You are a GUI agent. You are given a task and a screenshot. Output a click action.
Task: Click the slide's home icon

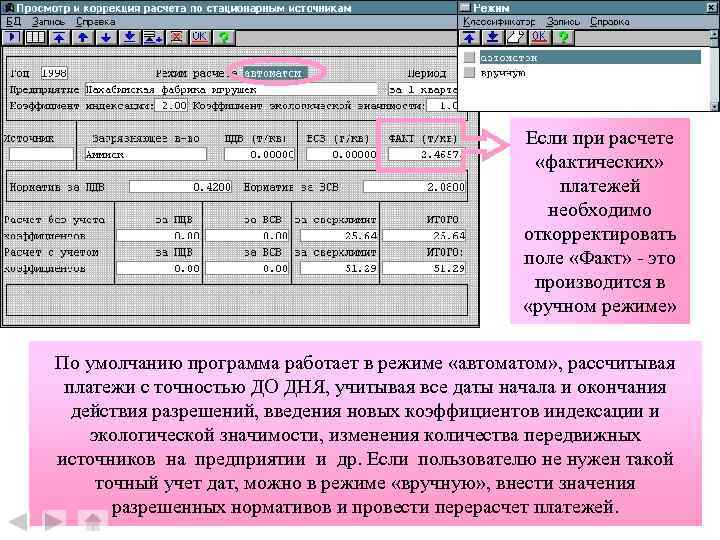click(x=92, y=521)
